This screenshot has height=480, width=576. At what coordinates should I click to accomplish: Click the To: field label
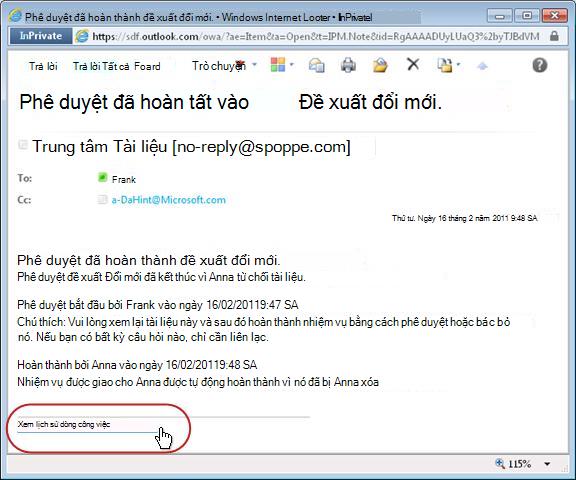click(x=25, y=178)
